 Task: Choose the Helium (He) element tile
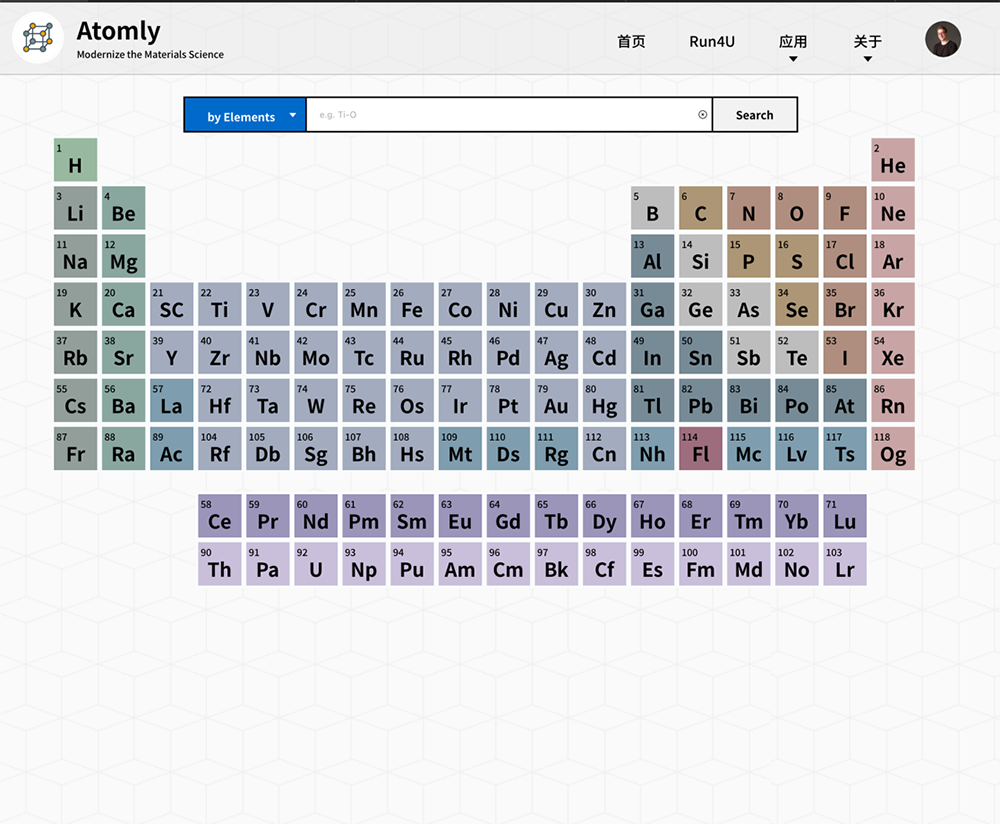(x=893, y=160)
